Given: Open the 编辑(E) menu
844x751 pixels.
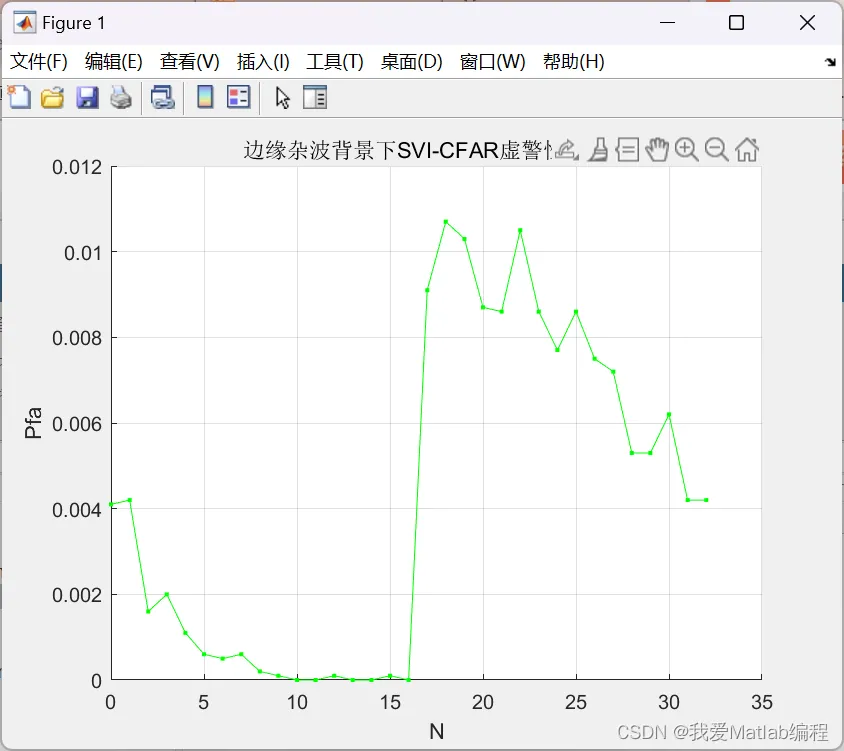Looking at the screenshot, I should (x=114, y=61).
